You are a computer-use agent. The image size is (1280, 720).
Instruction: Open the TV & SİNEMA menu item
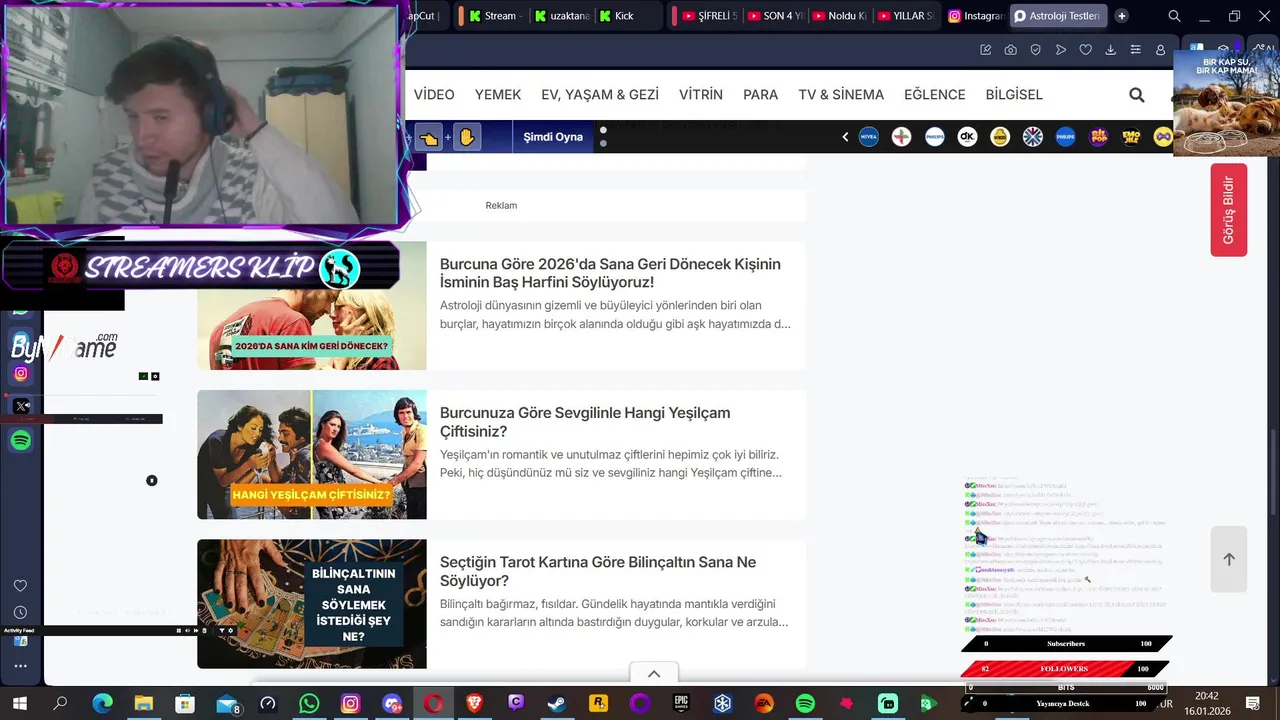(x=841, y=95)
